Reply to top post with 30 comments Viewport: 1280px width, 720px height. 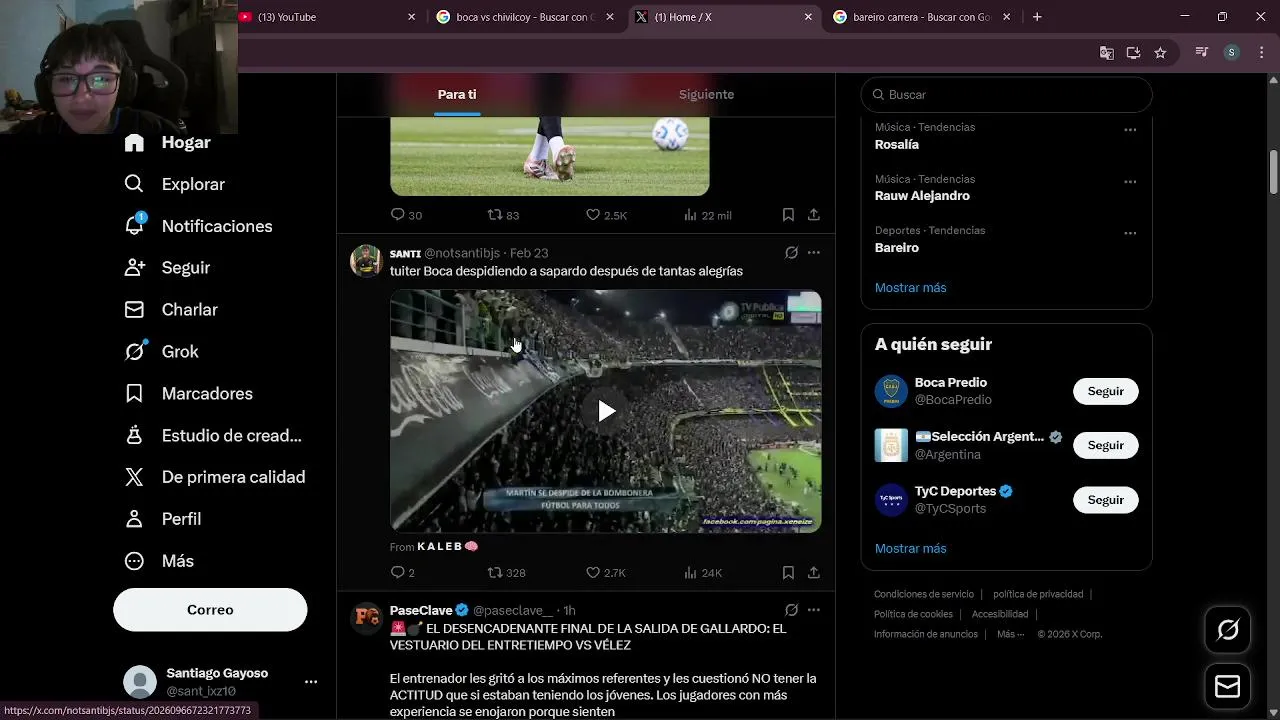(405, 215)
